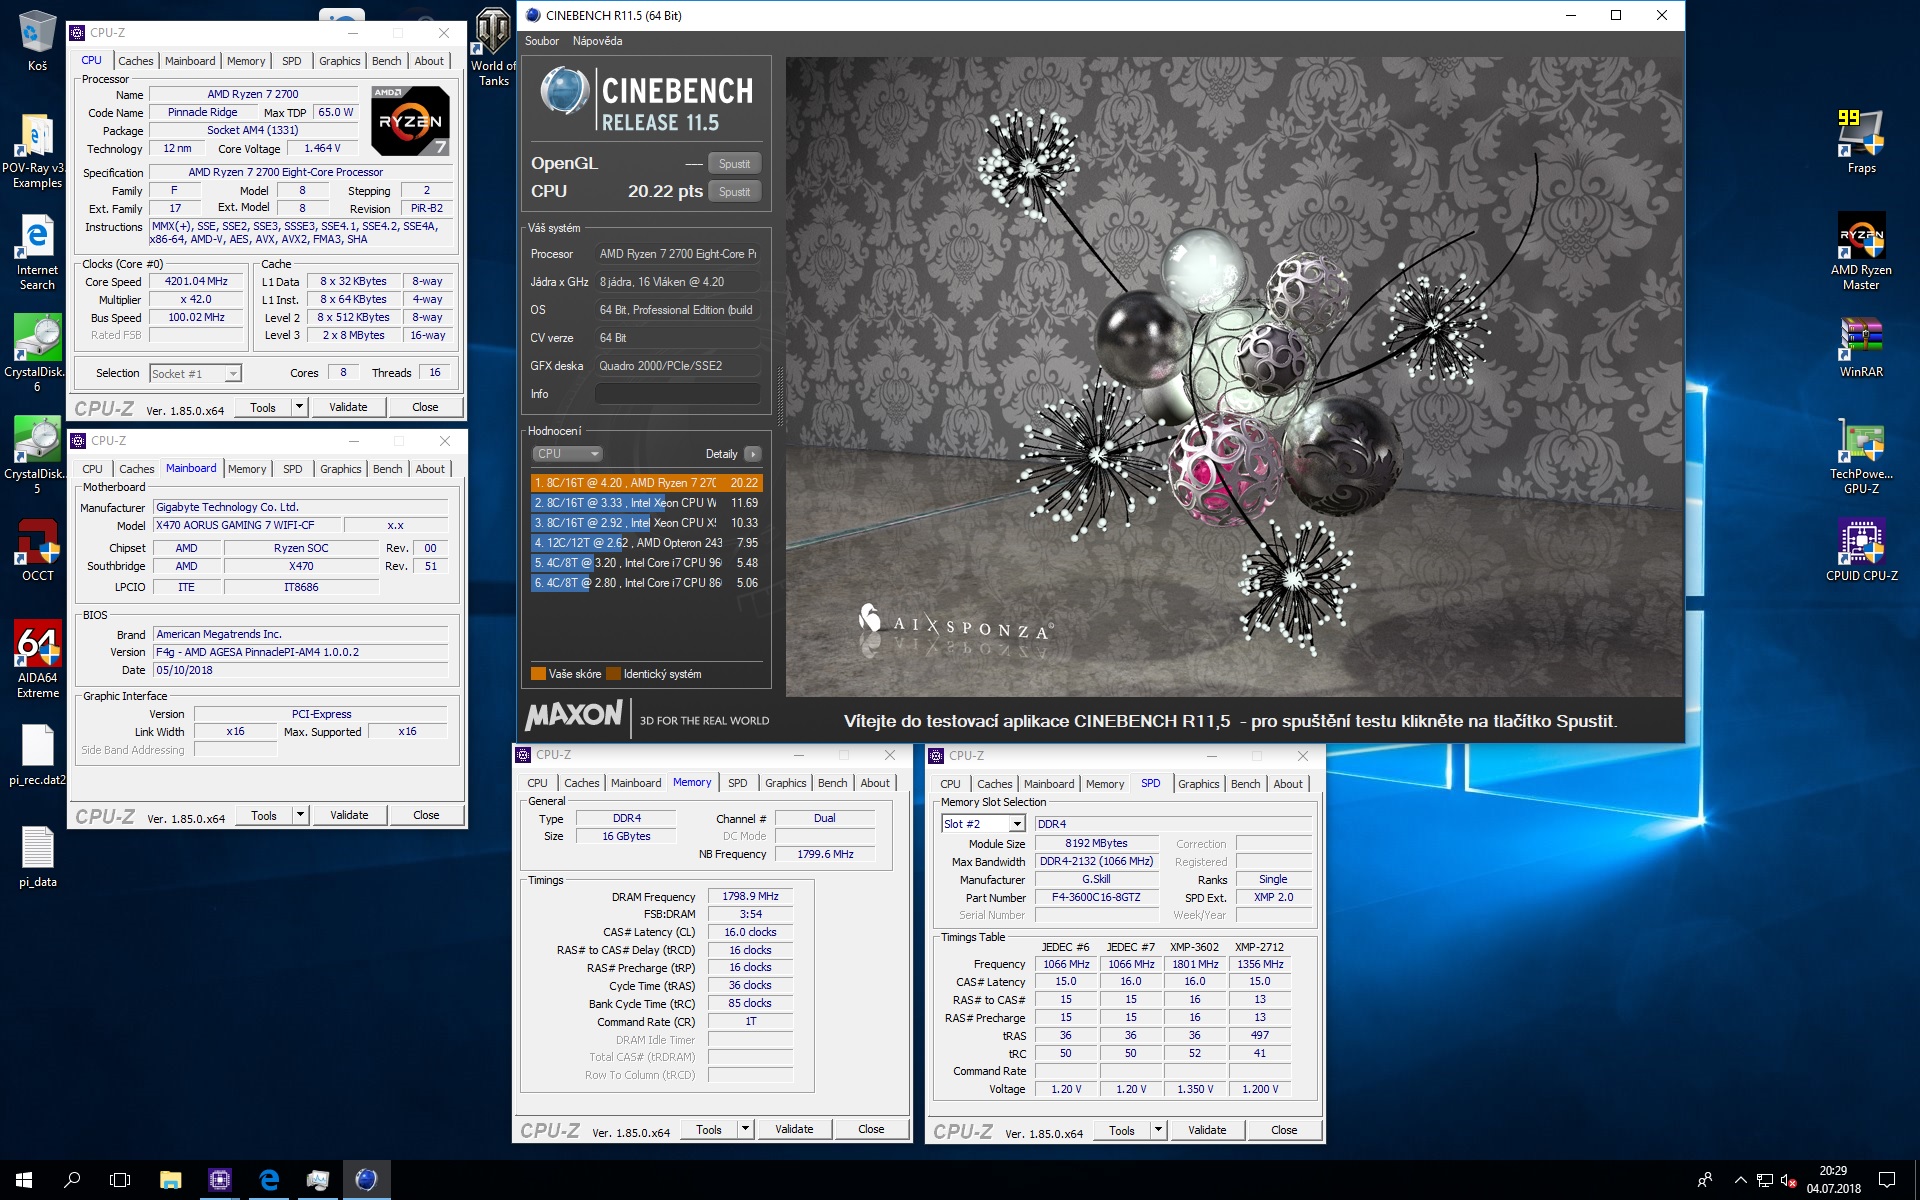Switch to CPU-Z taskbar icon
This screenshot has width=1920, height=1200.
pyautogui.click(x=219, y=1180)
